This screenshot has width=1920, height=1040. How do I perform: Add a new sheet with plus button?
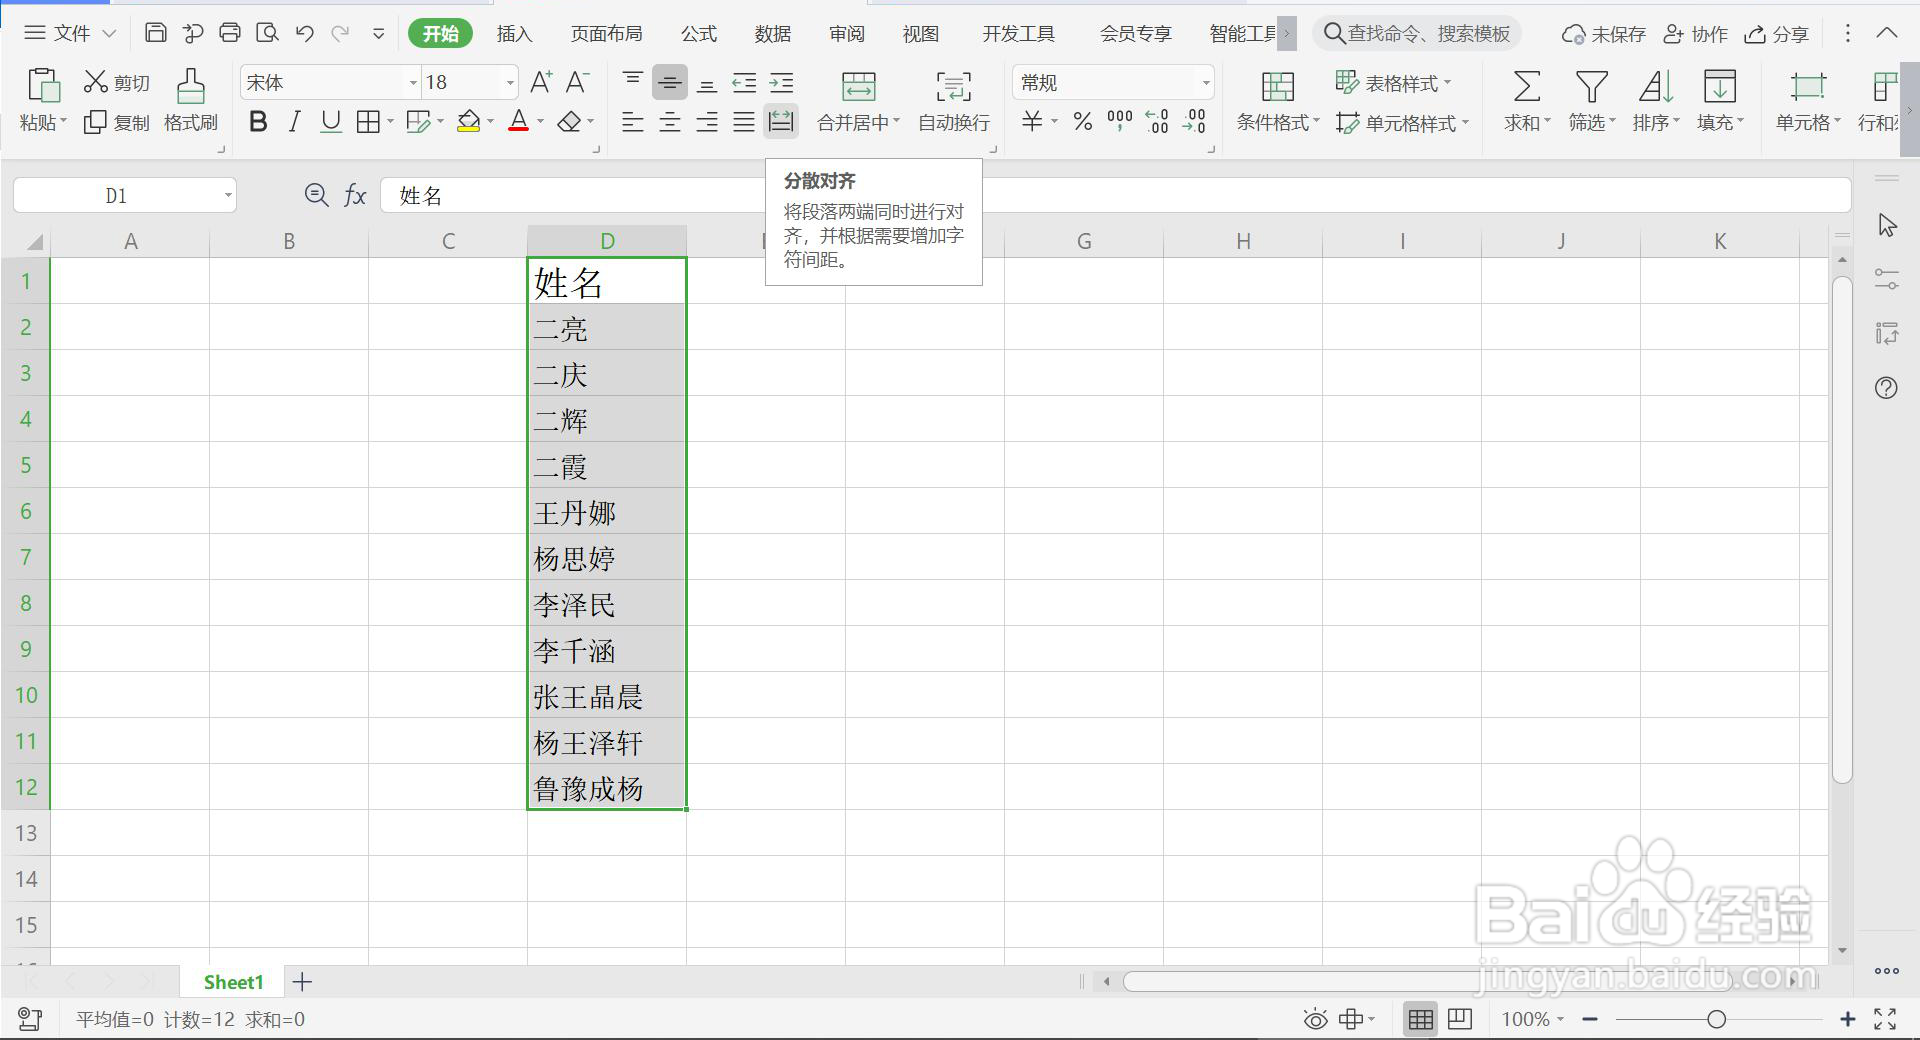[x=302, y=981]
